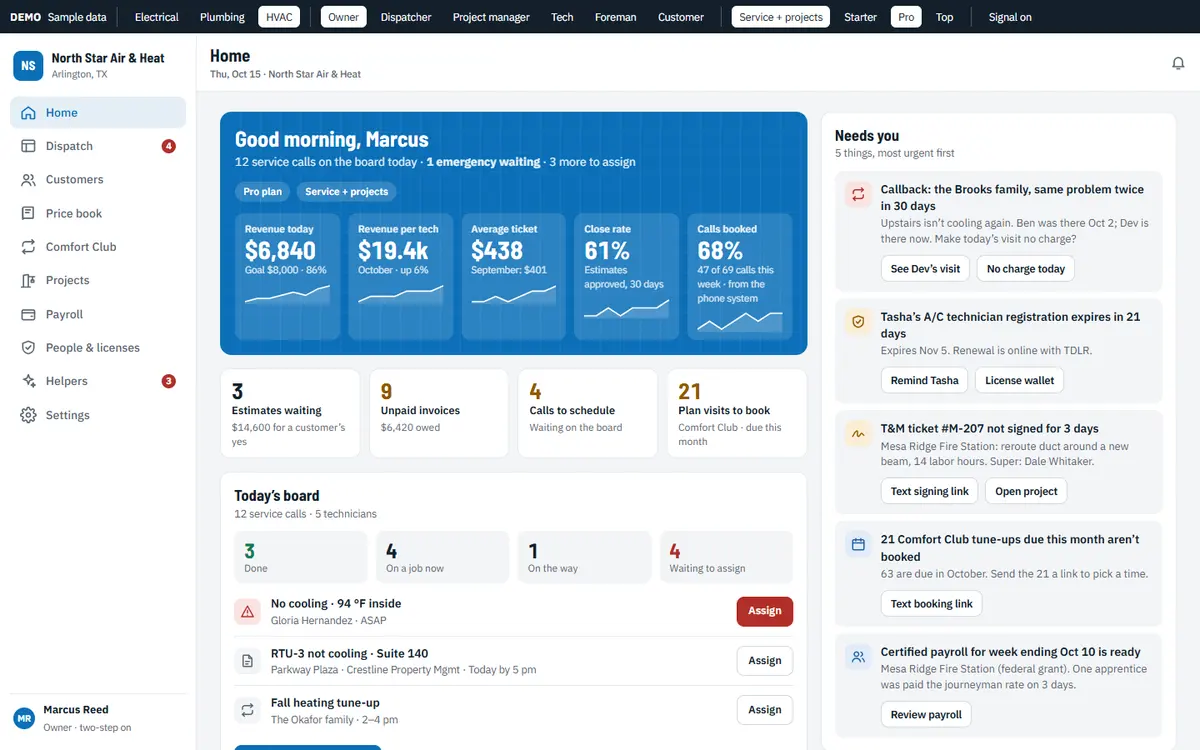This screenshot has width=1200, height=750.
Task: Open the Plan visits to book card
Action: (x=737, y=413)
